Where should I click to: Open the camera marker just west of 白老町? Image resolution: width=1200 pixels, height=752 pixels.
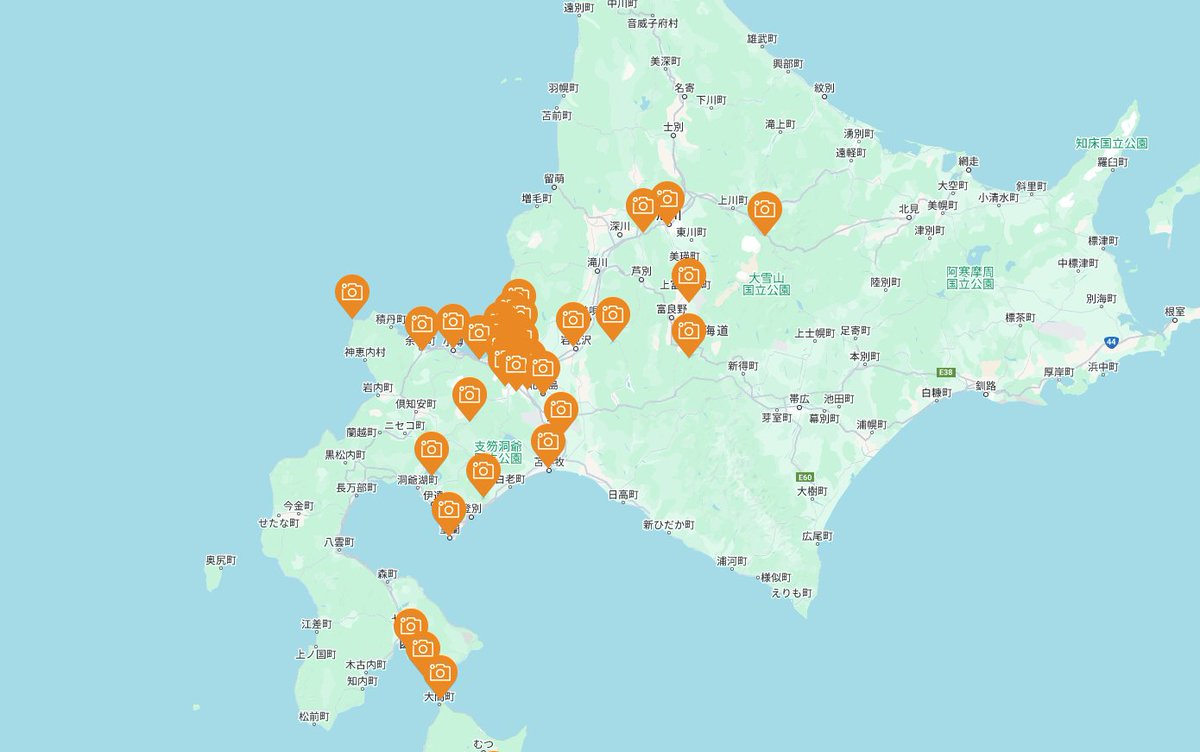[483, 471]
